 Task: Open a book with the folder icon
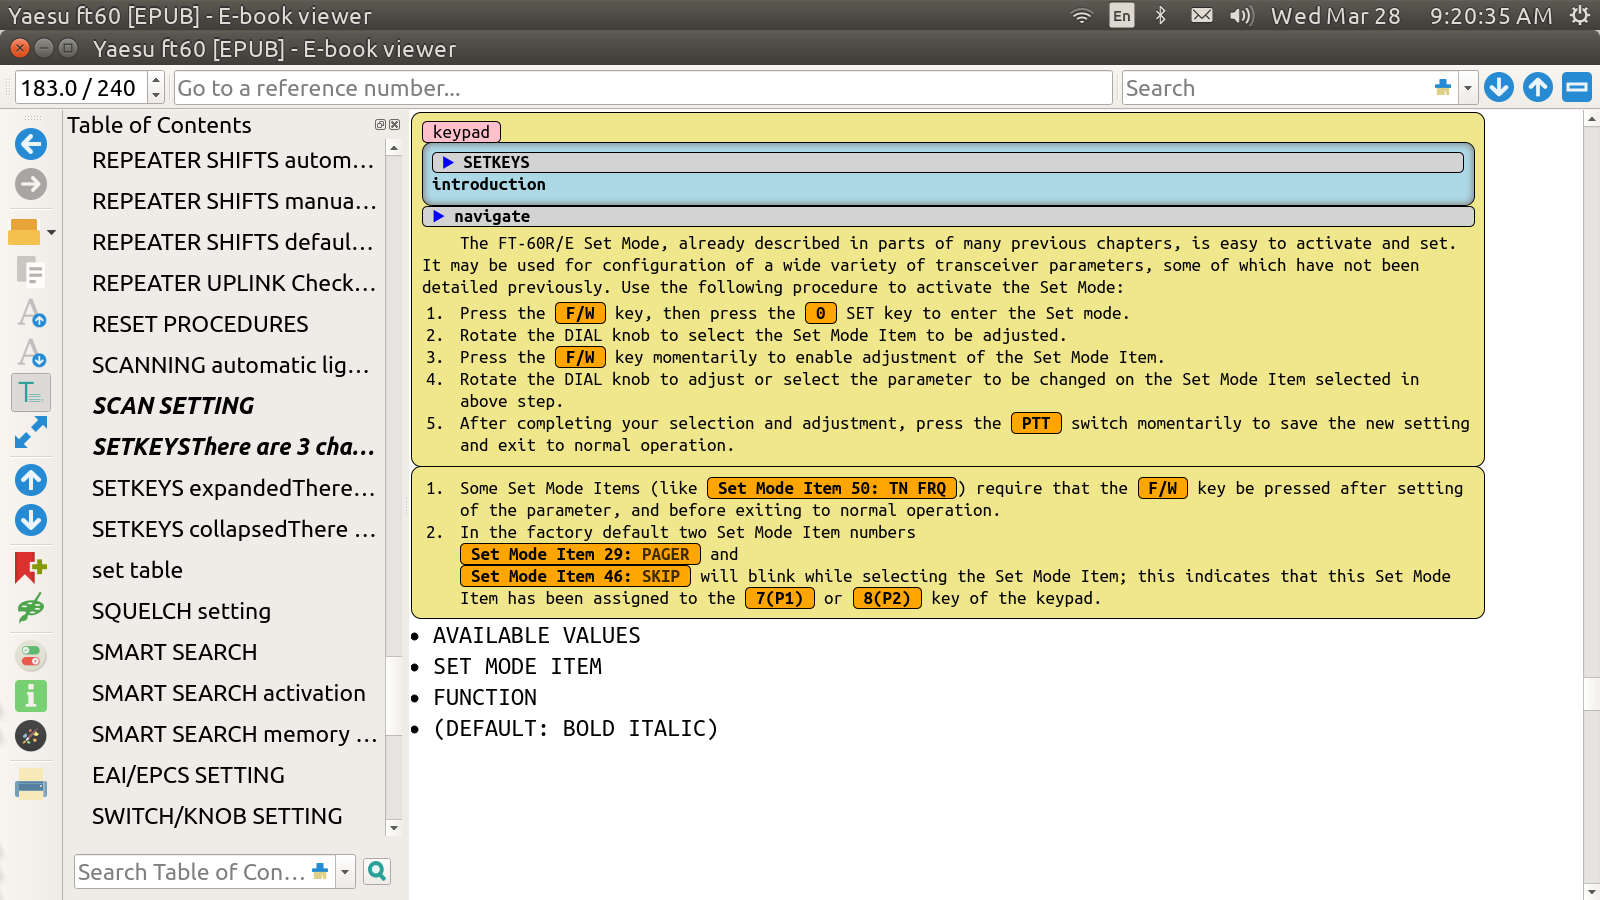[x=24, y=232]
